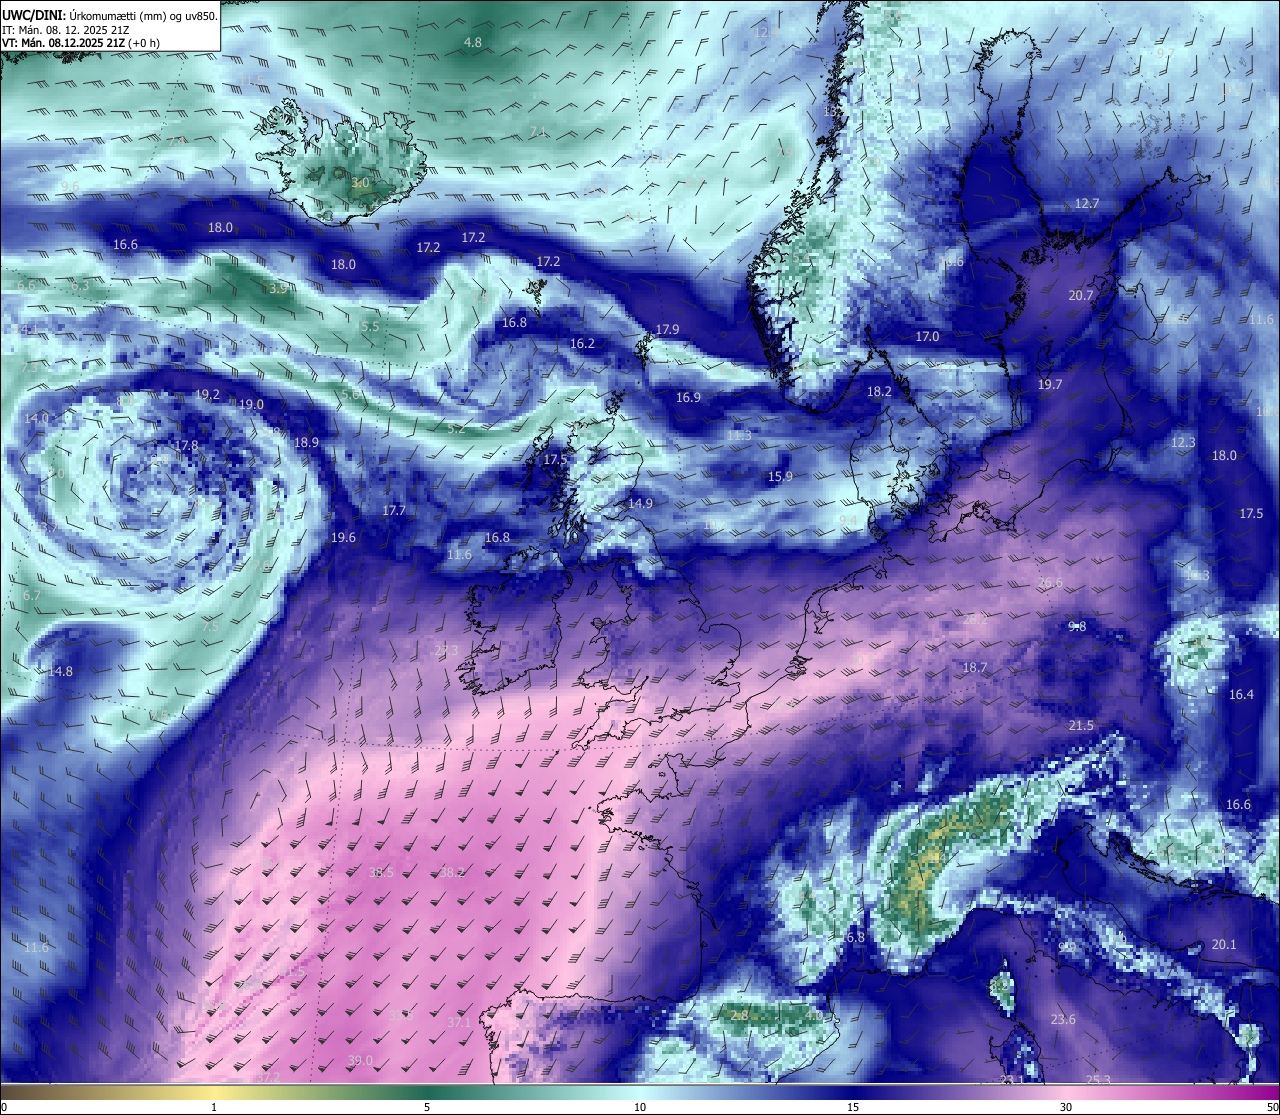The image size is (1280, 1115).
Task: Click the IT initialization time line
Action: coord(66,30)
